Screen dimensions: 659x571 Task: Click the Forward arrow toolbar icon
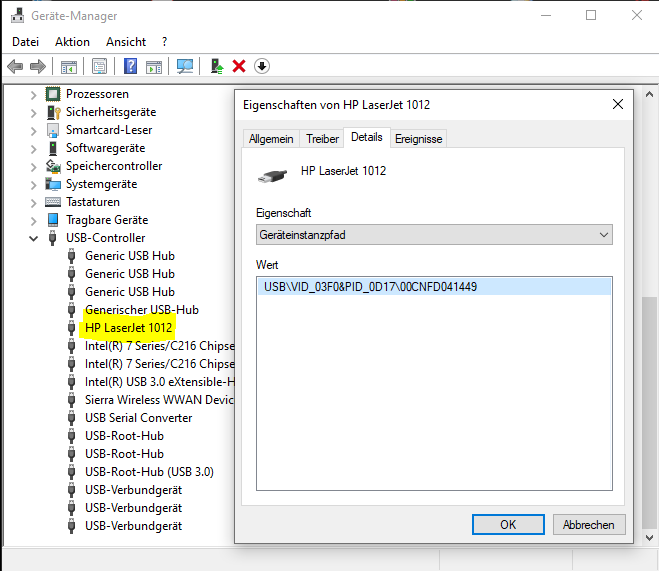(38, 66)
